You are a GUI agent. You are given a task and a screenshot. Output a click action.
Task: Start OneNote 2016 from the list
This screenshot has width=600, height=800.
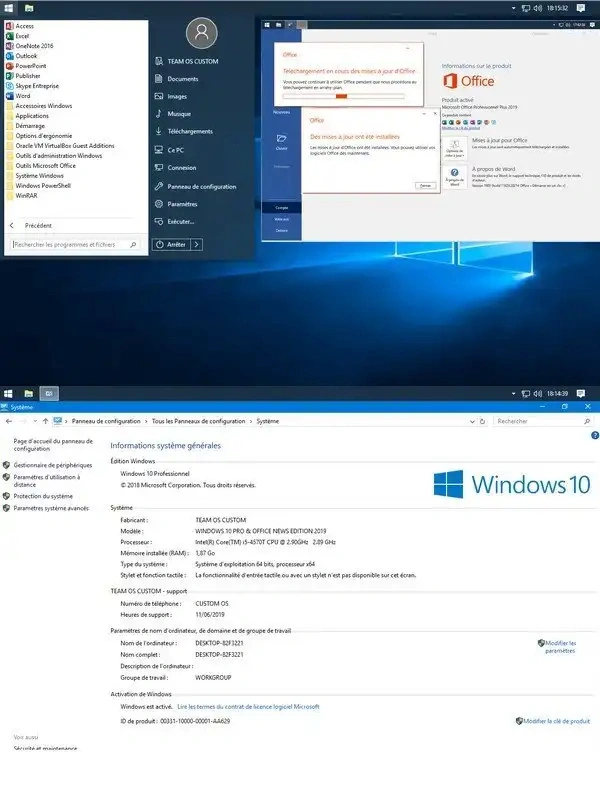pyautogui.click(x=34, y=45)
